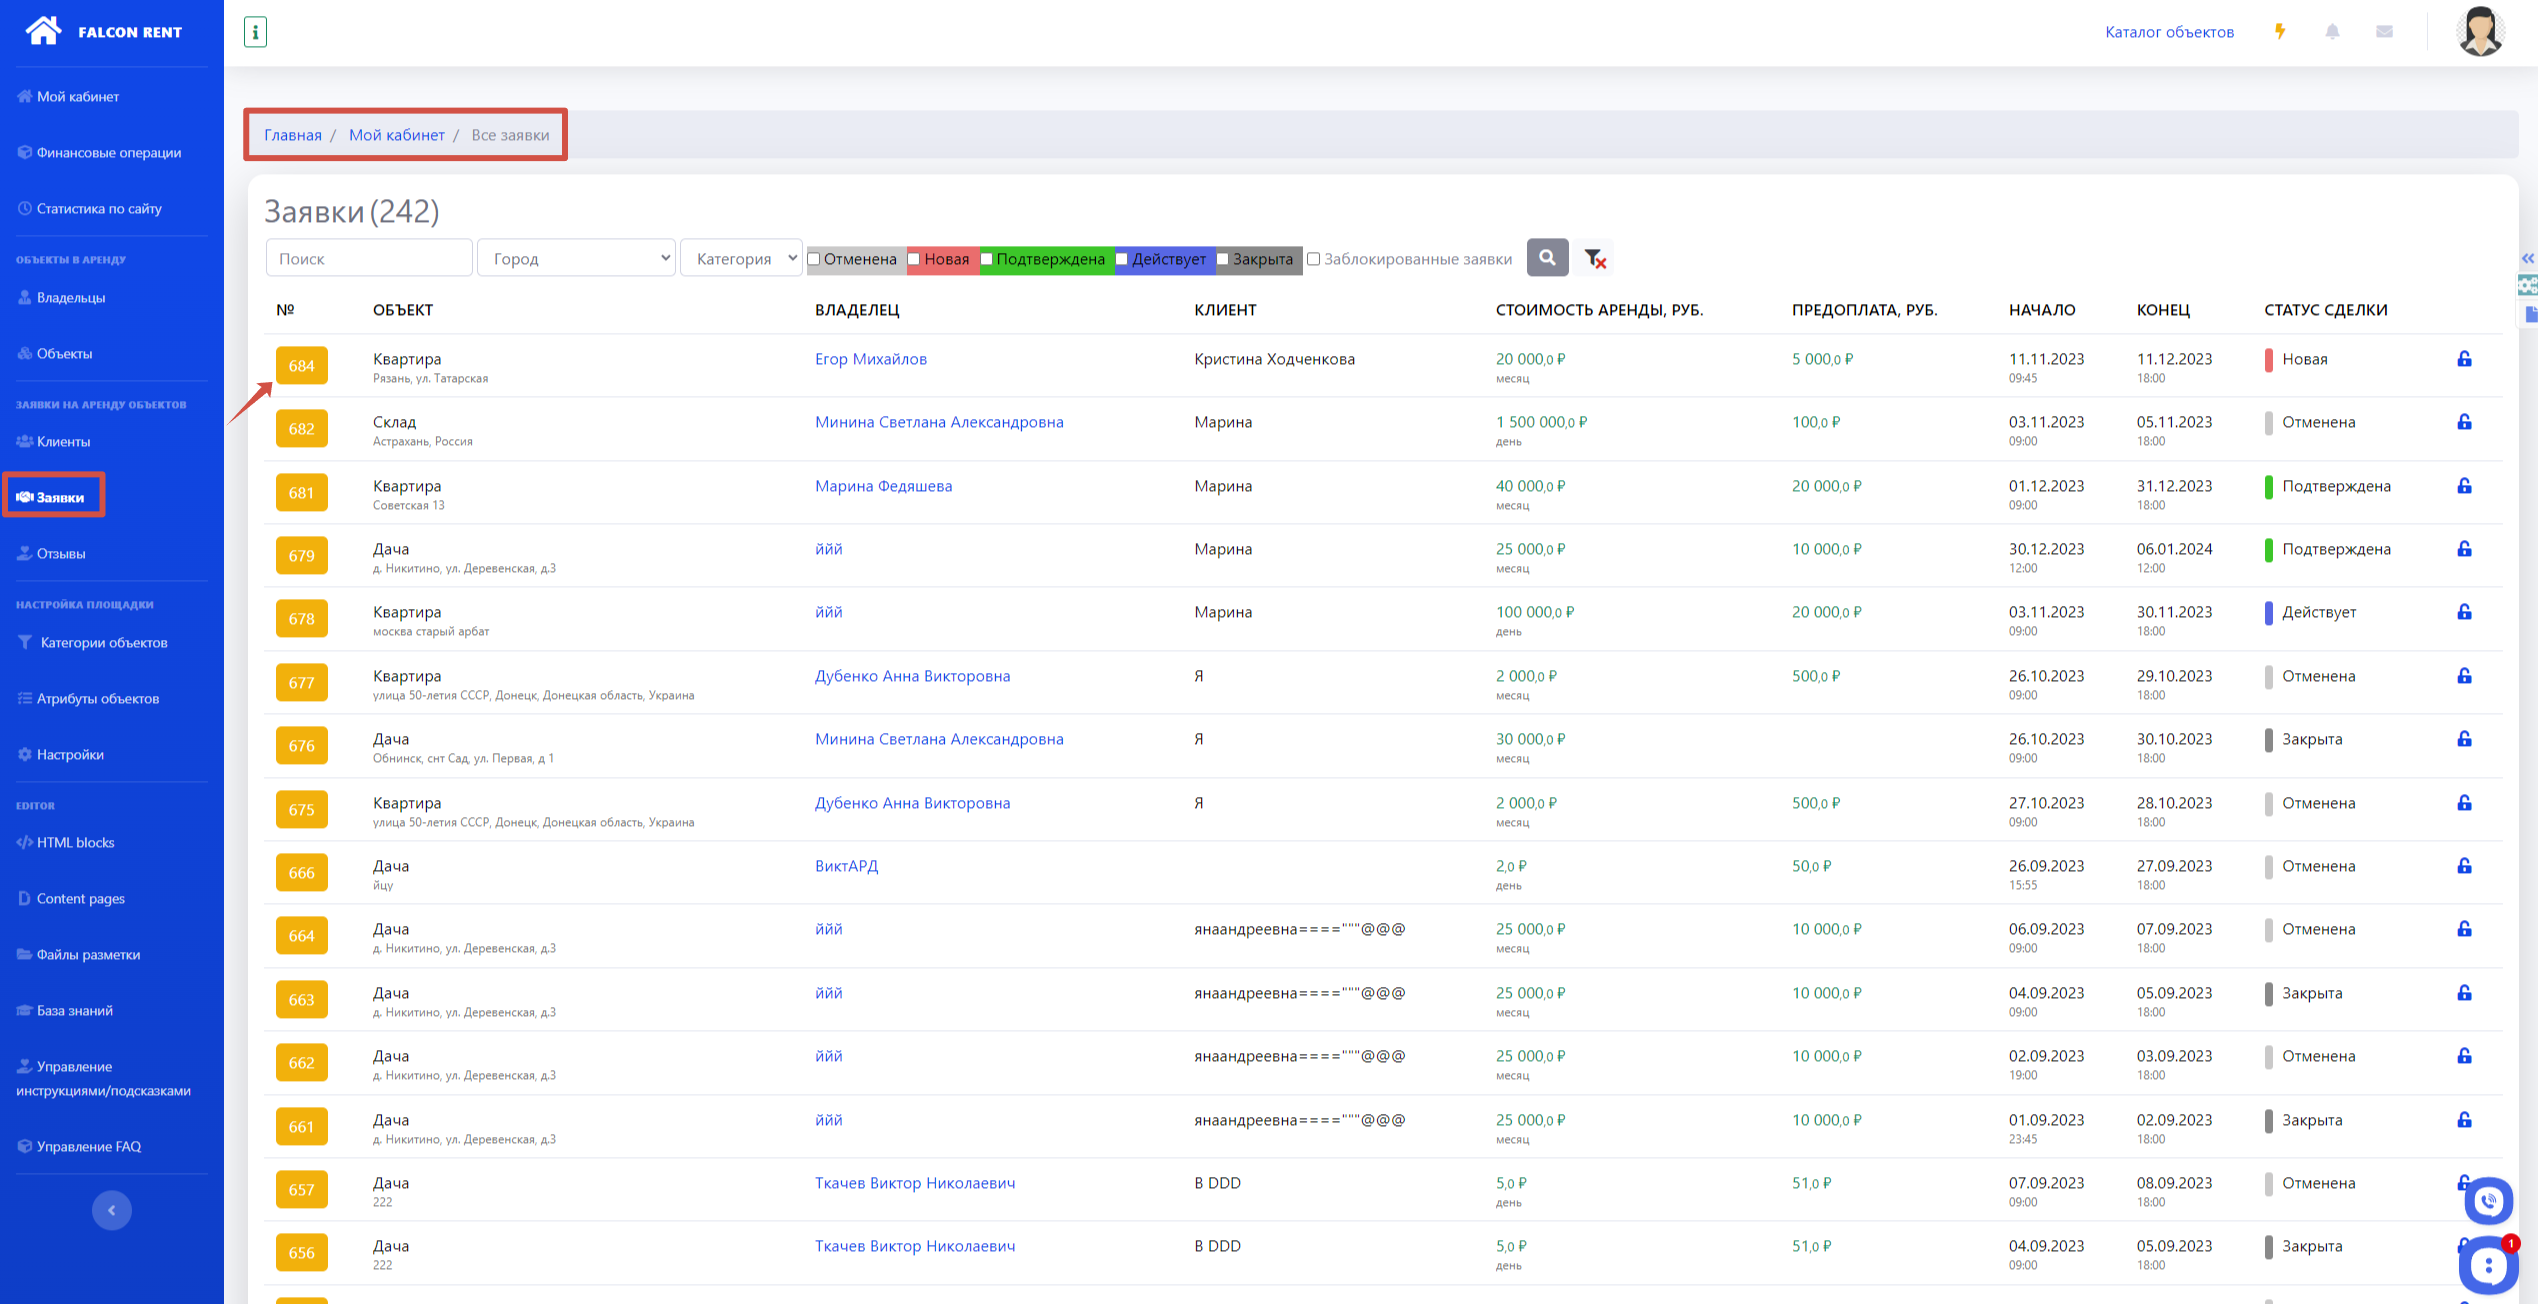Screen dimensions: 2538x1304
Task: Go to Клиенты in the sidebar
Action: 63,441
